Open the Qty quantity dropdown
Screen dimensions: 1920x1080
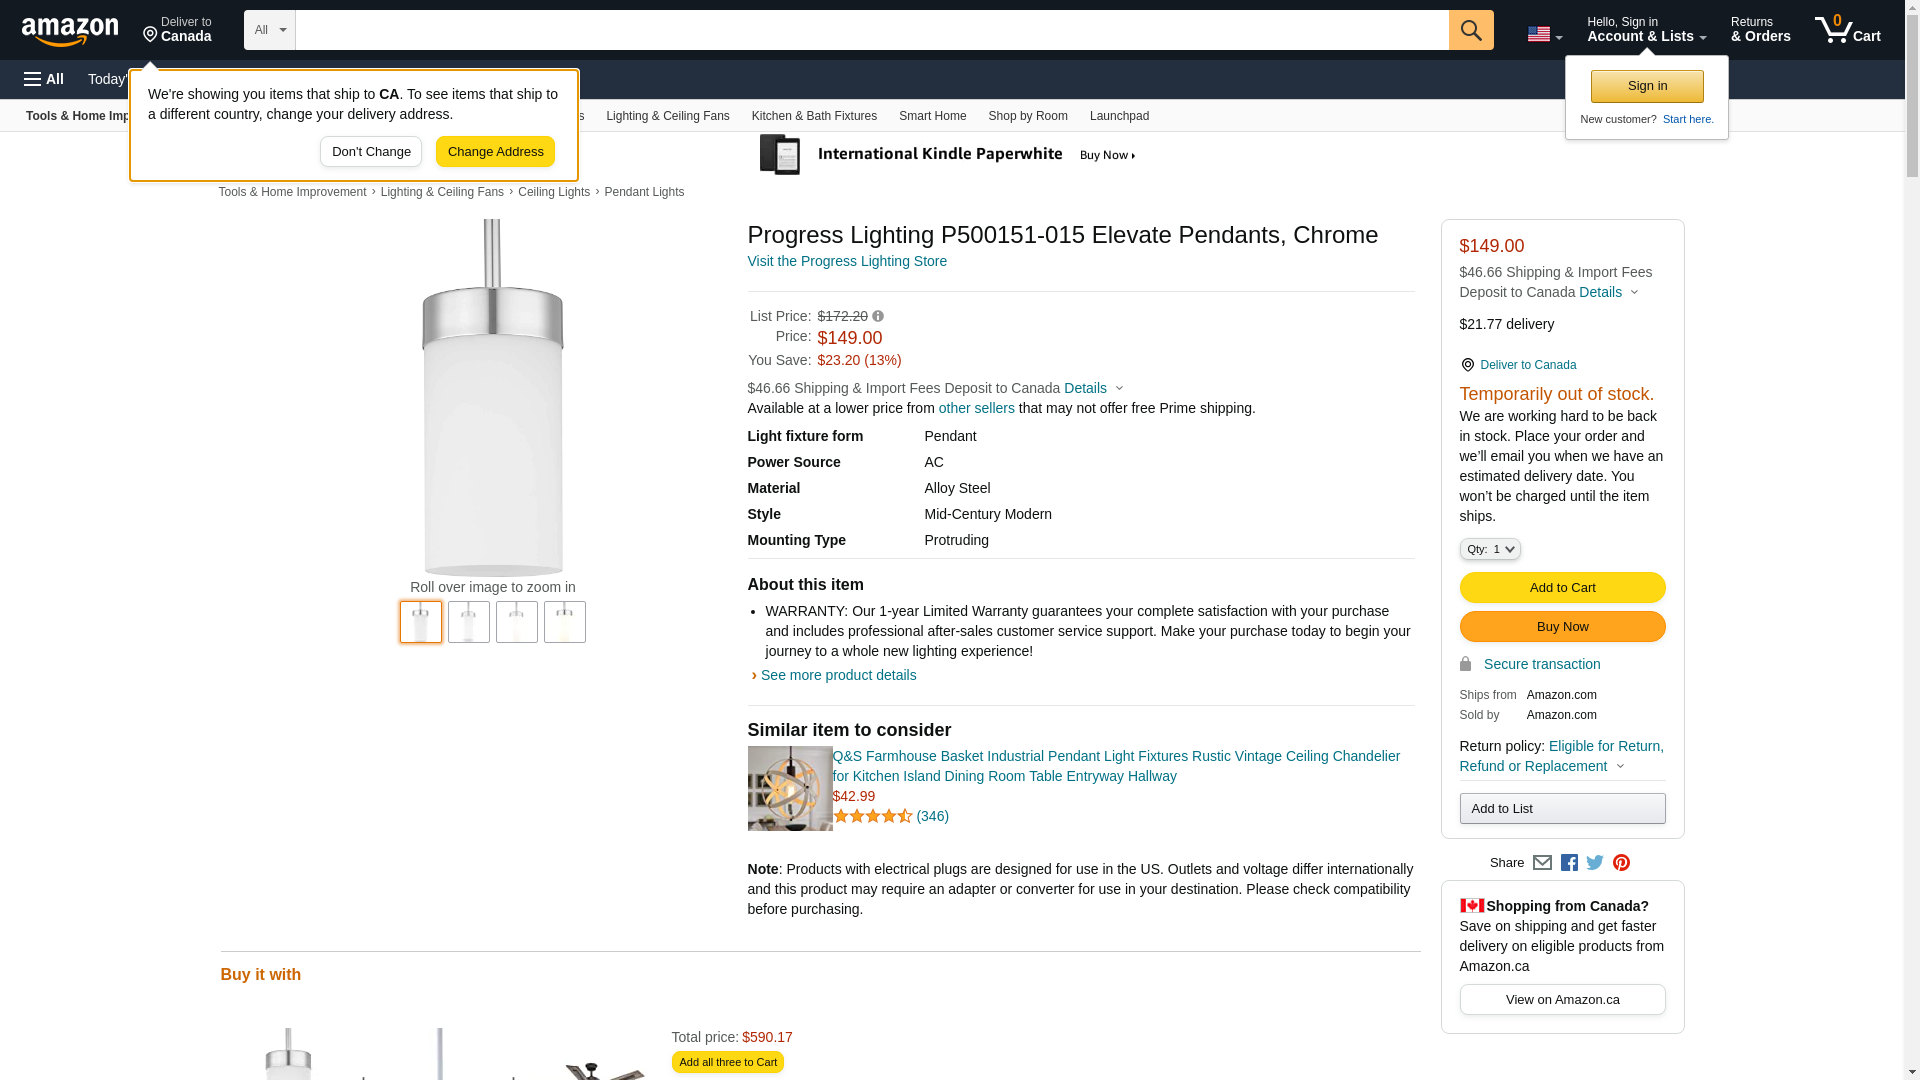point(1489,549)
